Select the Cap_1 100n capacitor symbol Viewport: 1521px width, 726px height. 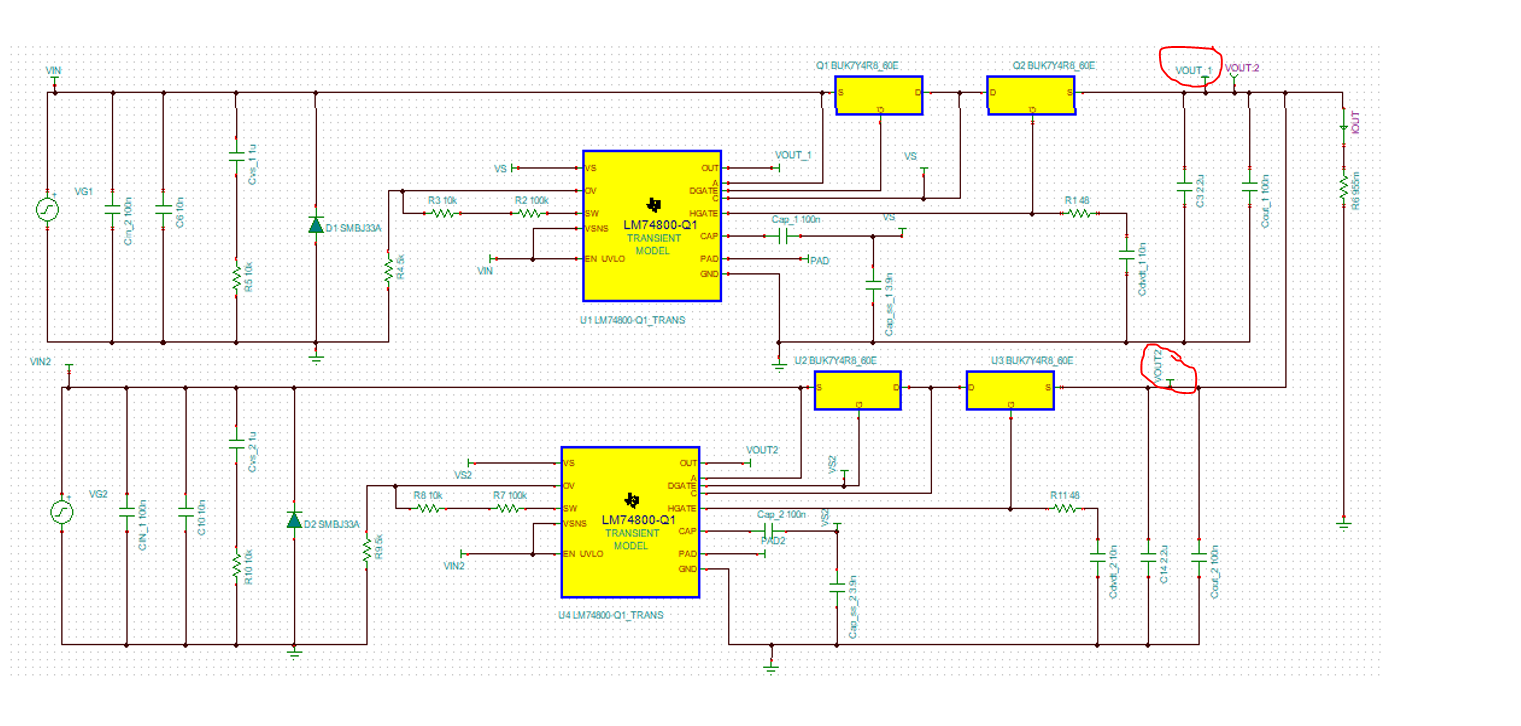[x=785, y=236]
